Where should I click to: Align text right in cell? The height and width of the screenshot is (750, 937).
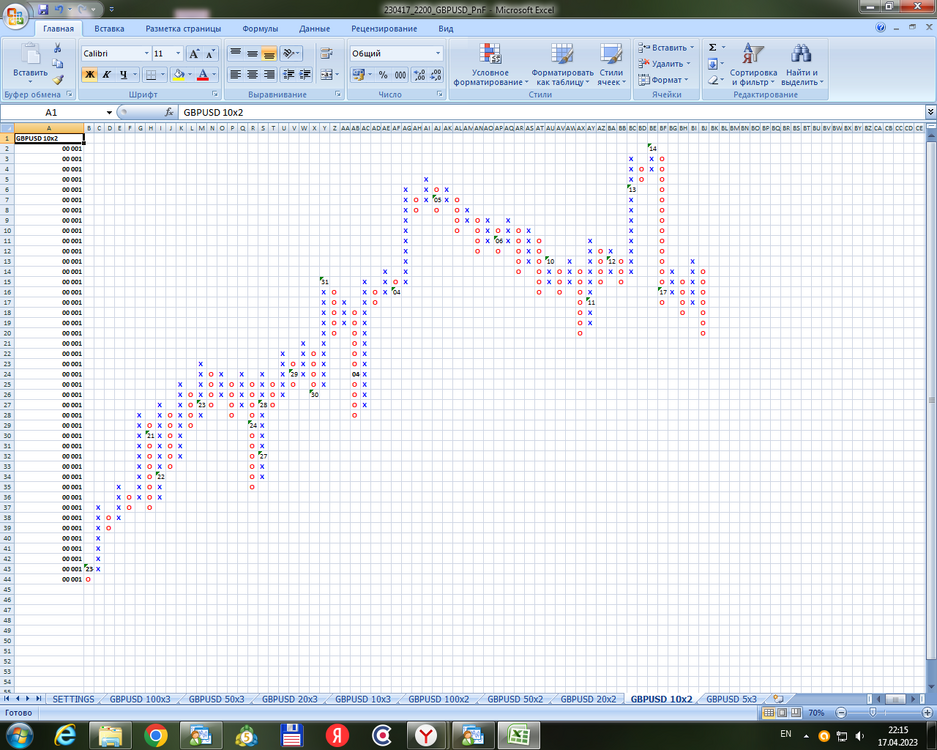pos(269,74)
